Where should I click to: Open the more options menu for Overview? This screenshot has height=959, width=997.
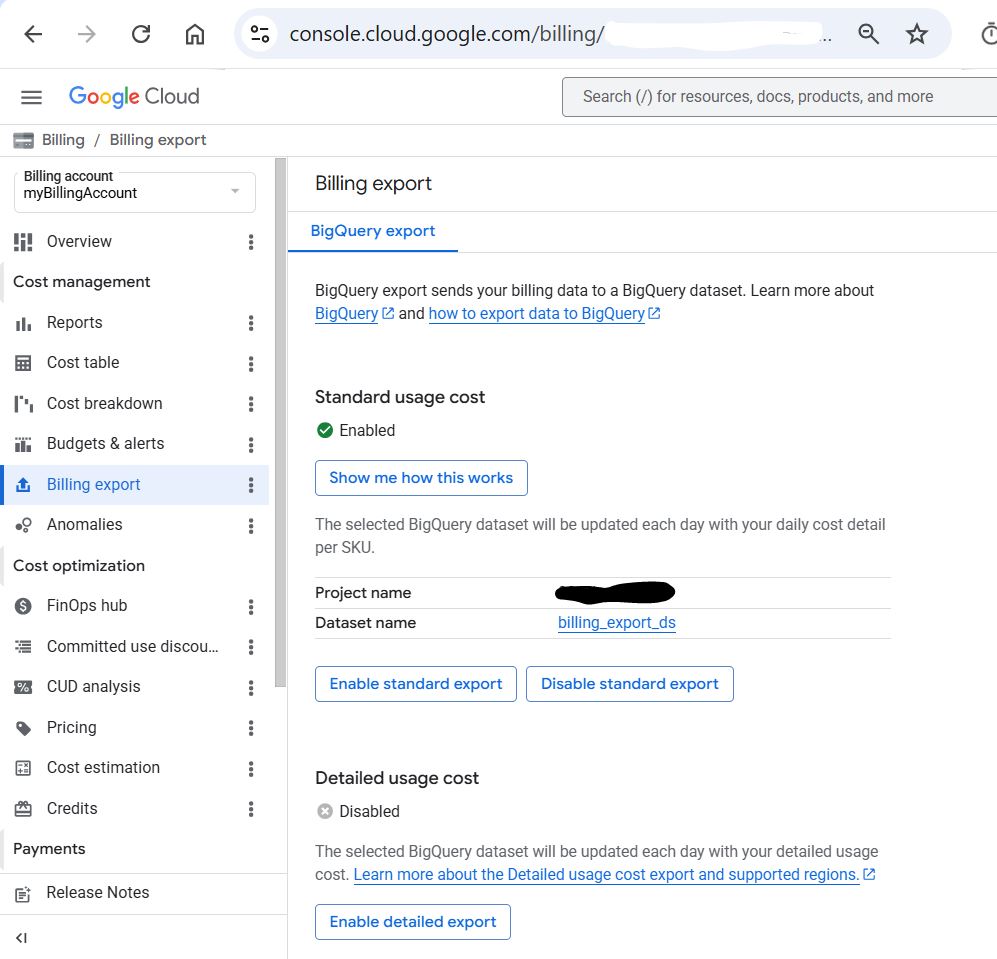pos(251,242)
